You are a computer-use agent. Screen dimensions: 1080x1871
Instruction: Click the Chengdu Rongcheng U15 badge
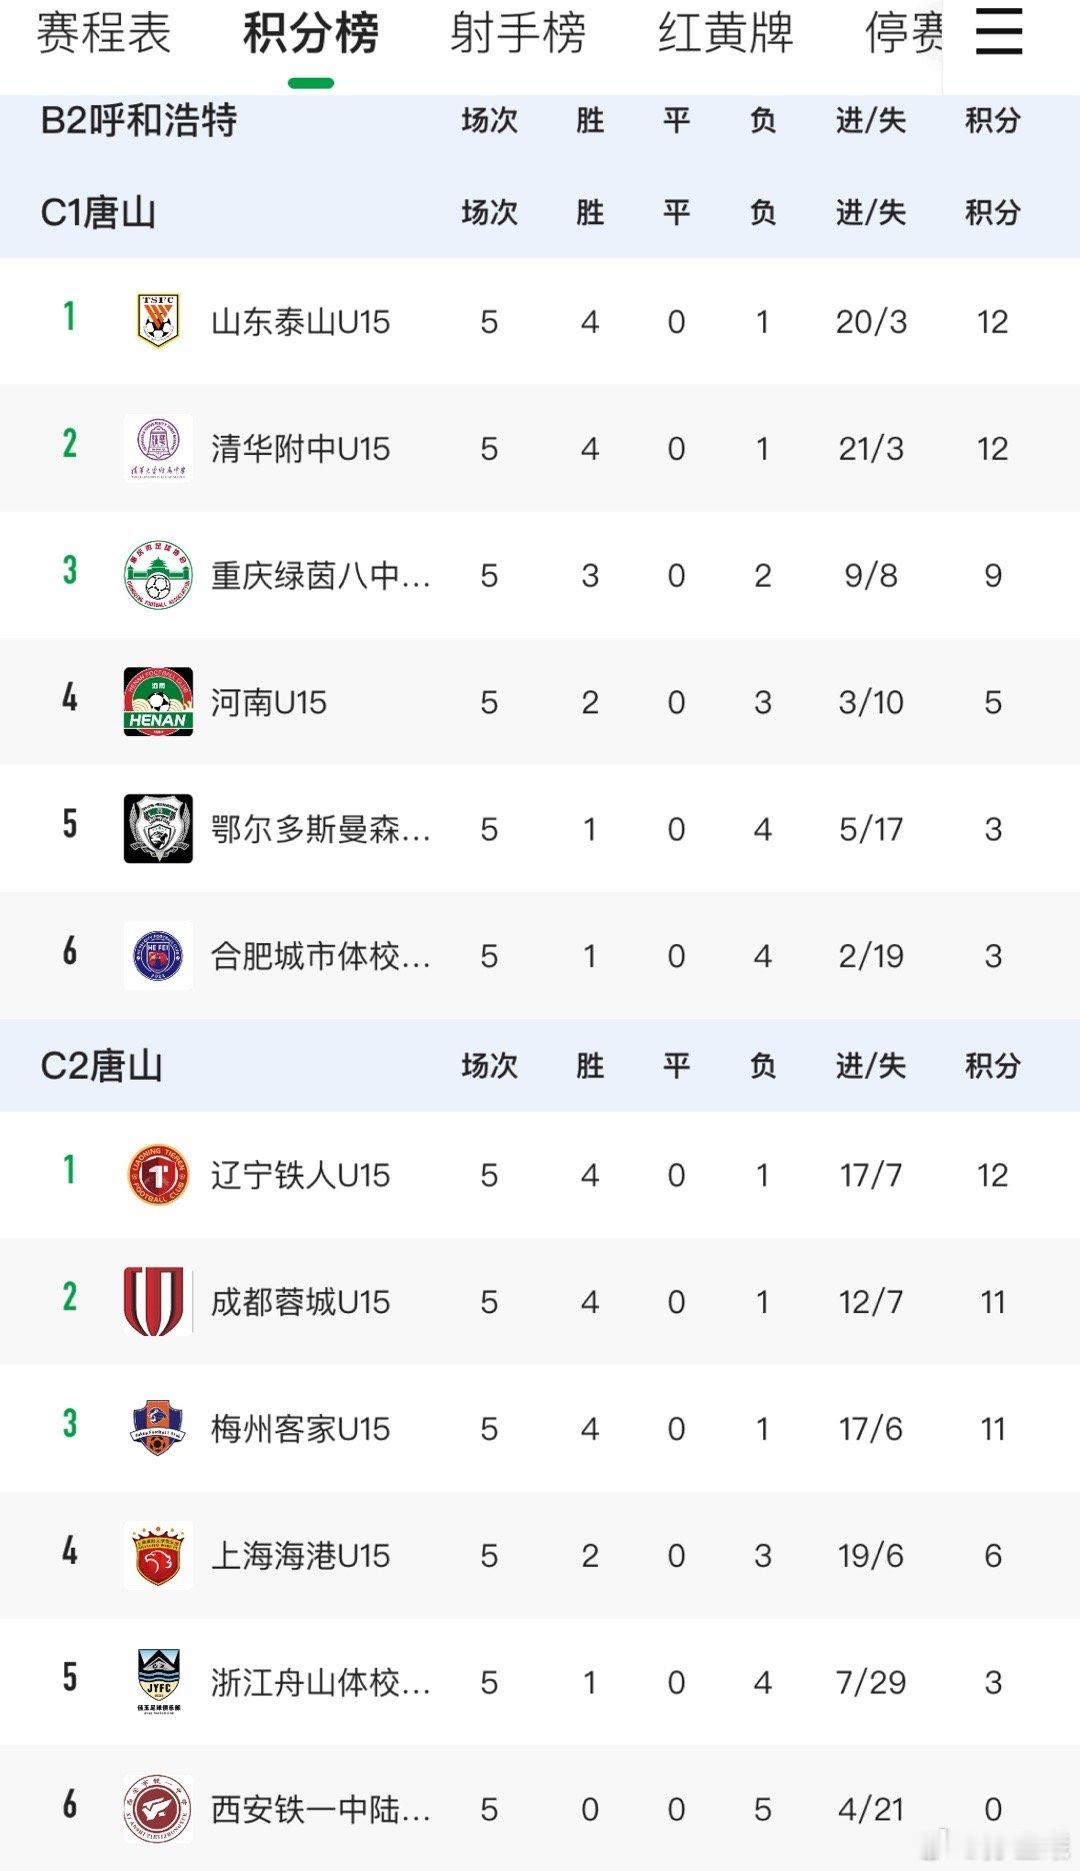point(154,1301)
